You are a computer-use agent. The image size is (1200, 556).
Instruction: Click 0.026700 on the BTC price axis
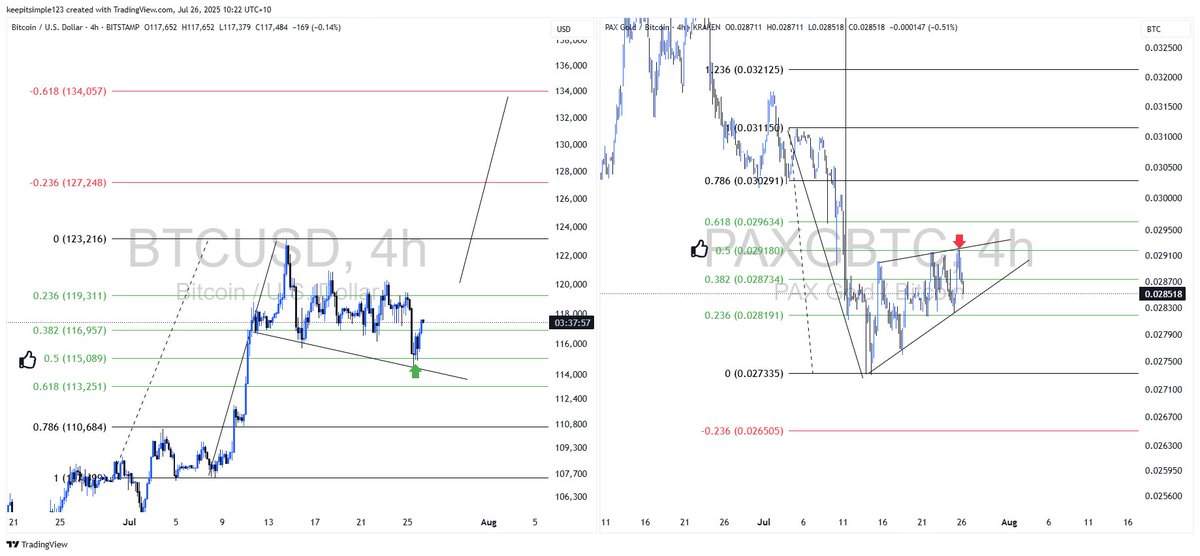[x=1161, y=416]
